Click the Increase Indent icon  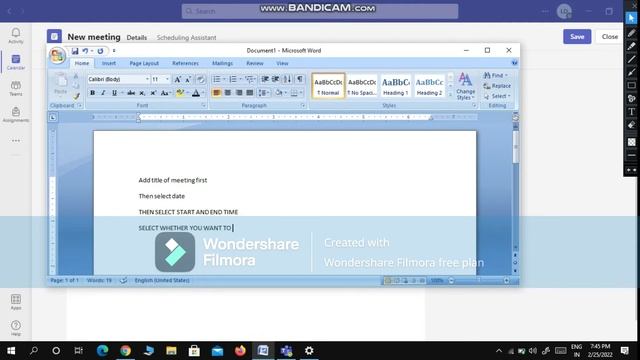pyautogui.click(x=276, y=79)
